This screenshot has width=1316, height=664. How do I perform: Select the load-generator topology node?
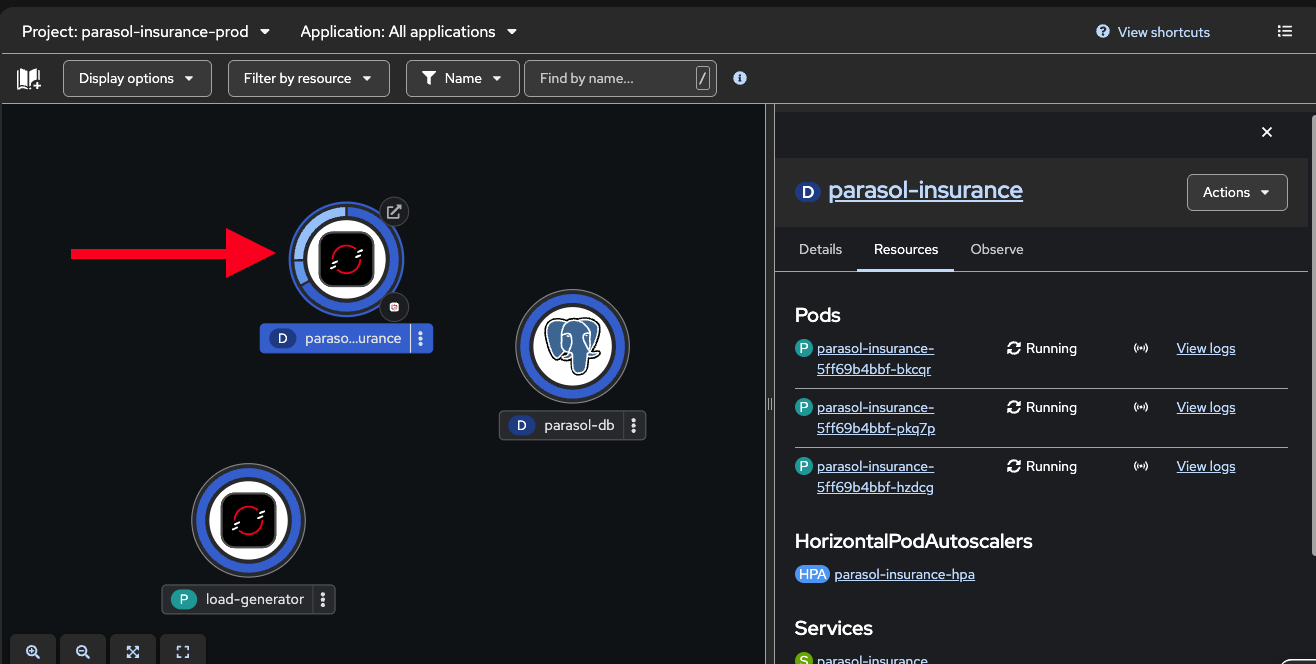click(x=248, y=520)
